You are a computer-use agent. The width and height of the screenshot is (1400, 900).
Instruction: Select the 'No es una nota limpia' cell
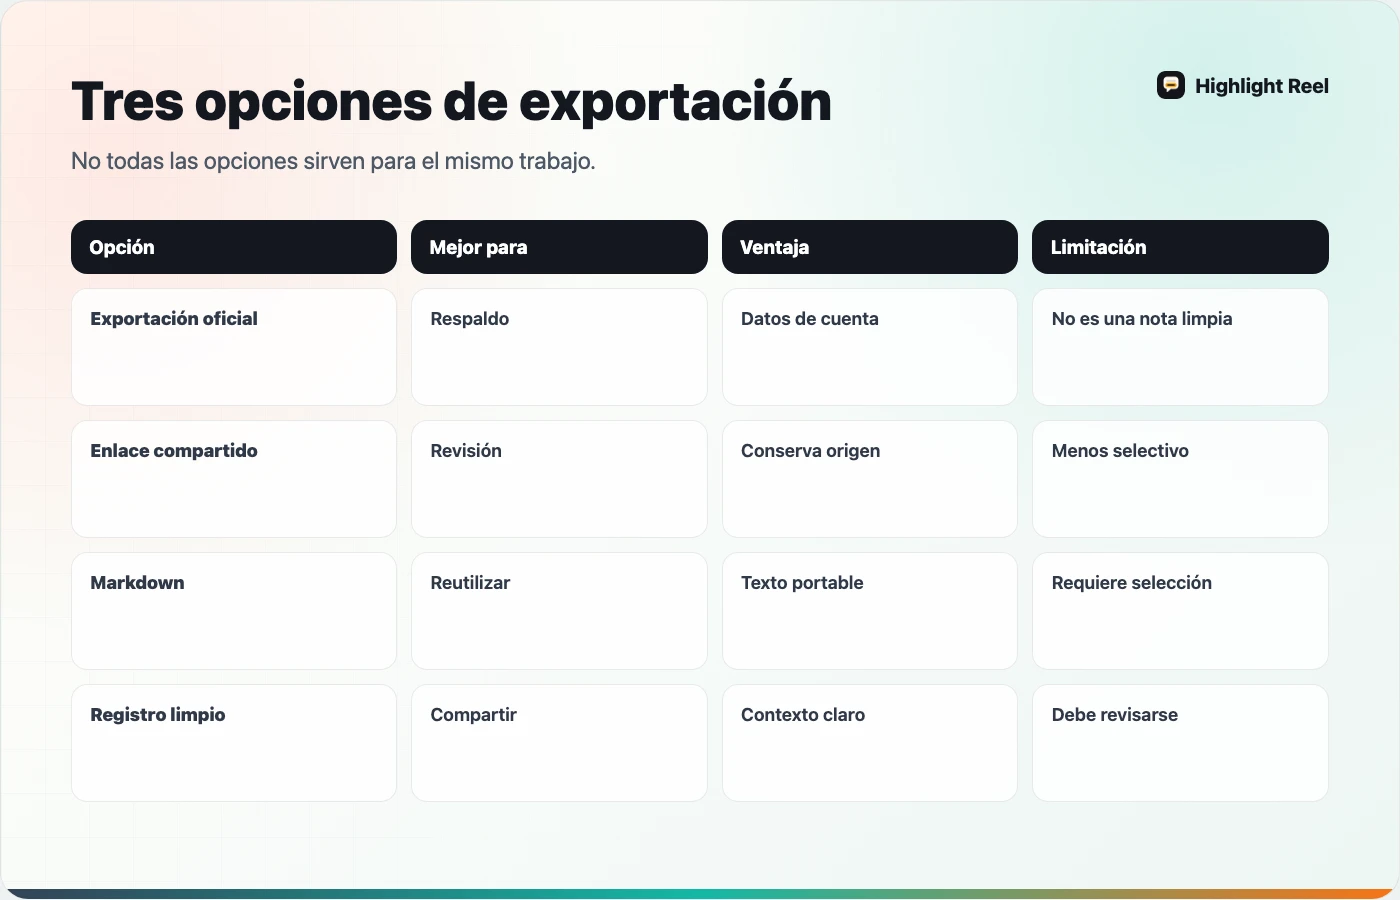1180,347
